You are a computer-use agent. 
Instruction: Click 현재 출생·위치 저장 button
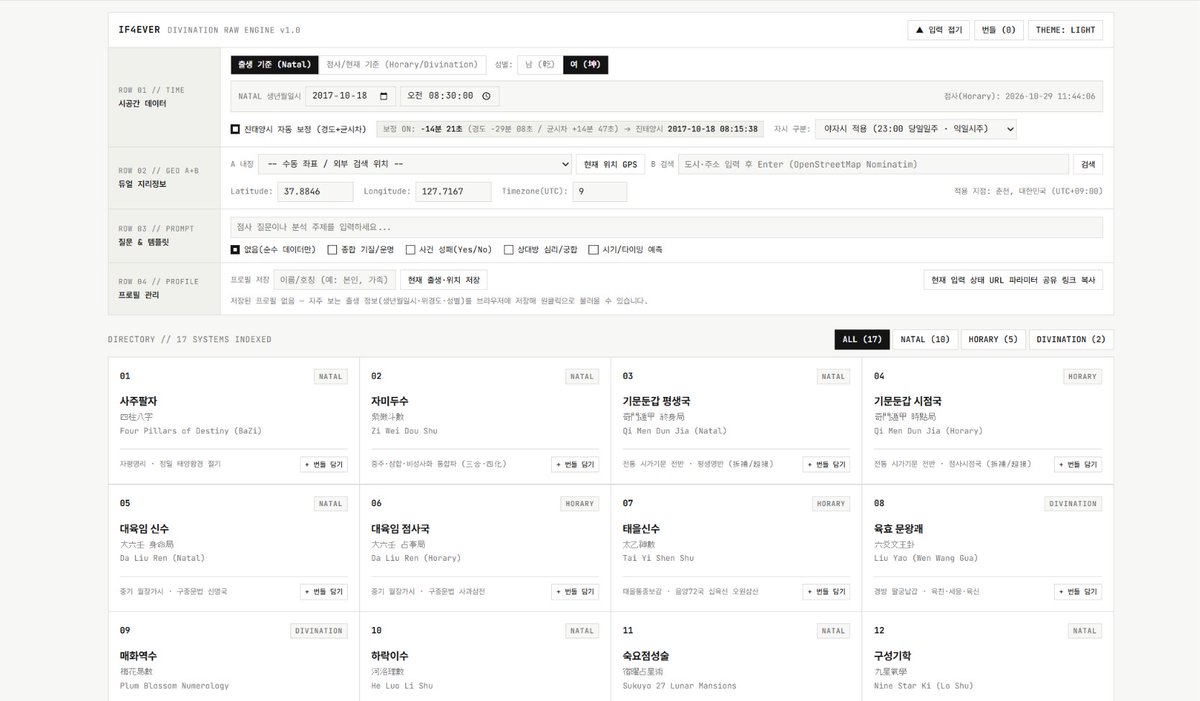(x=443, y=280)
